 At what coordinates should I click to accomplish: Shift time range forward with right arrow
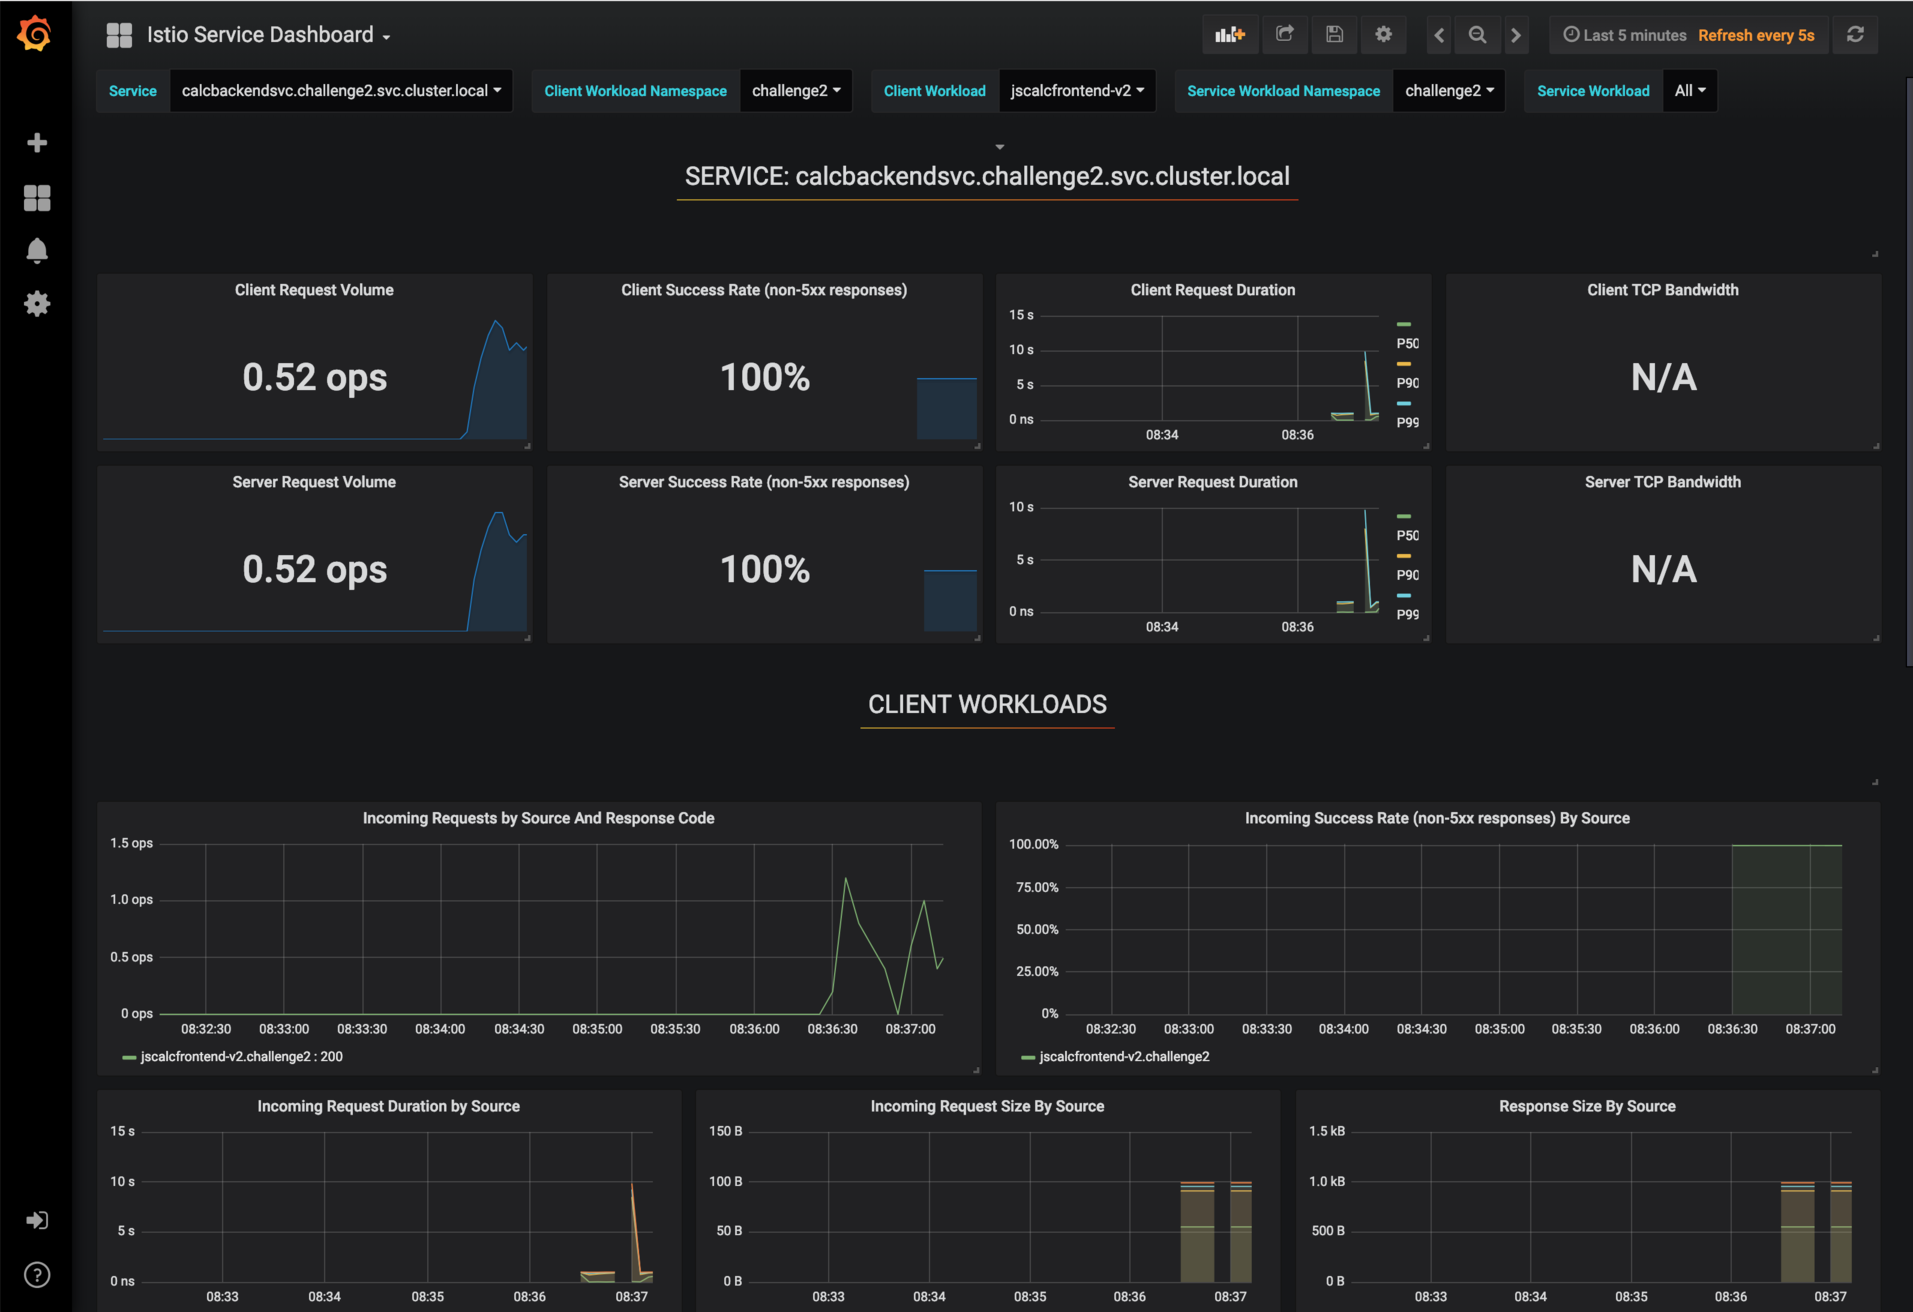coord(1516,35)
